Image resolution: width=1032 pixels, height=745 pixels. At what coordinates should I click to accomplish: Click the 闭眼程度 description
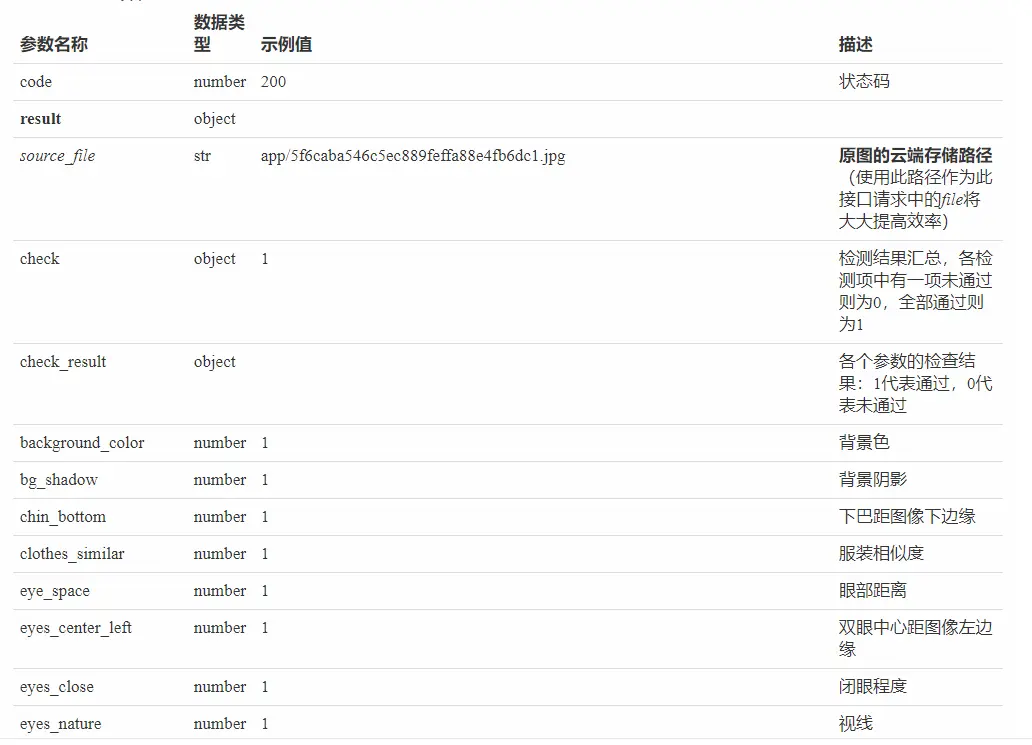[873, 686]
